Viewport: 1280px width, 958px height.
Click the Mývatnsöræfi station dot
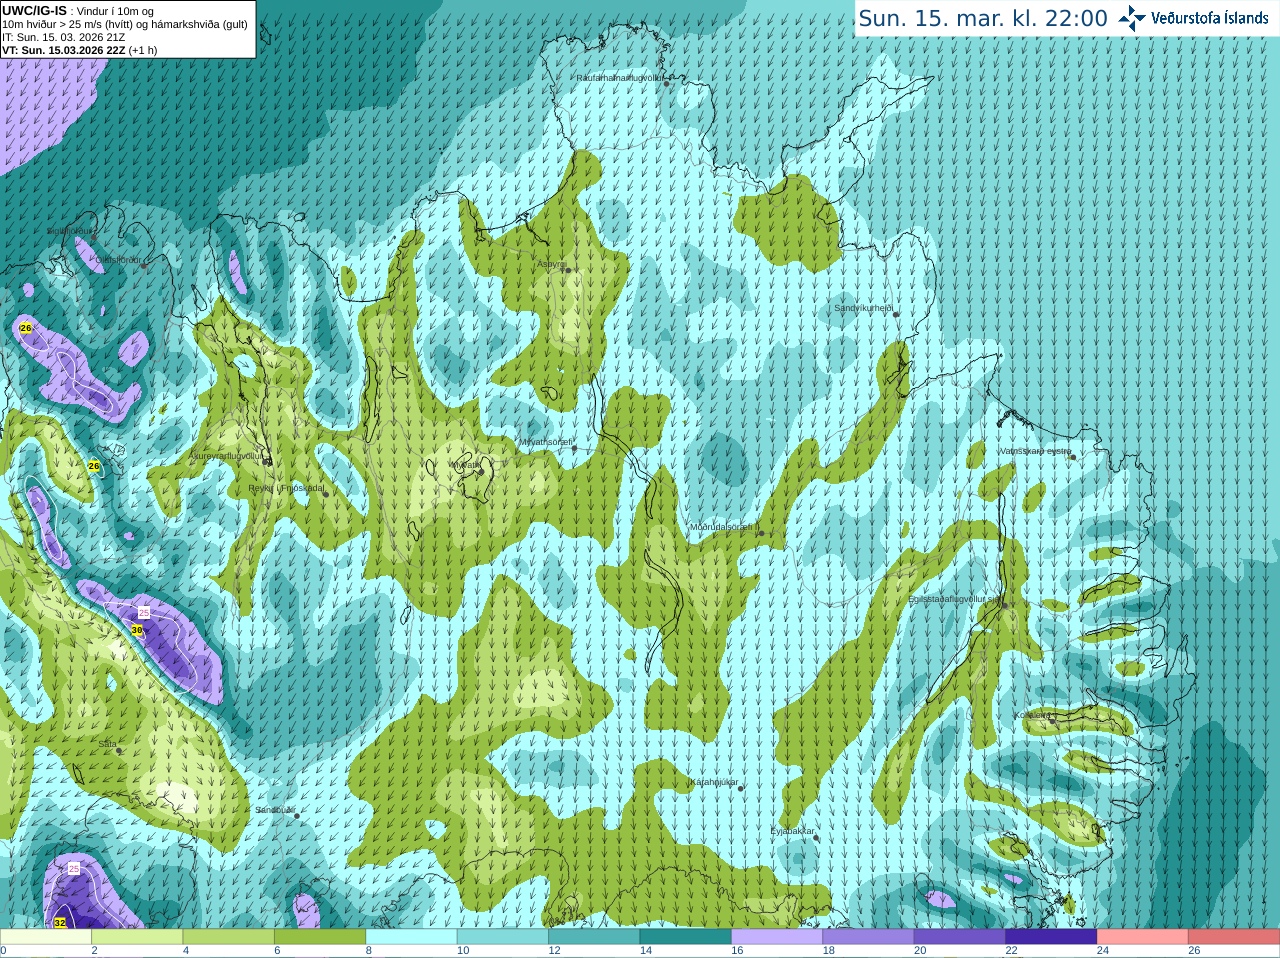click(575, 448)
